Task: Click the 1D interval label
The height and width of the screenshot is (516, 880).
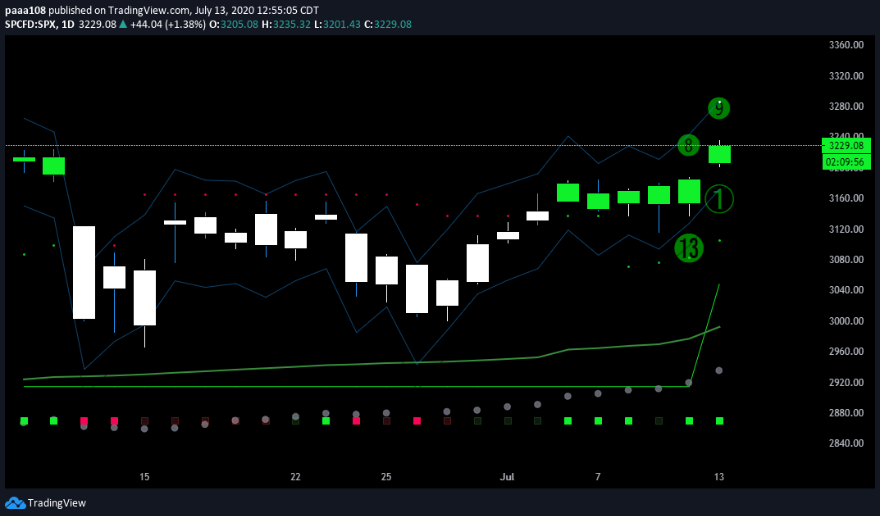Action: 68,24
